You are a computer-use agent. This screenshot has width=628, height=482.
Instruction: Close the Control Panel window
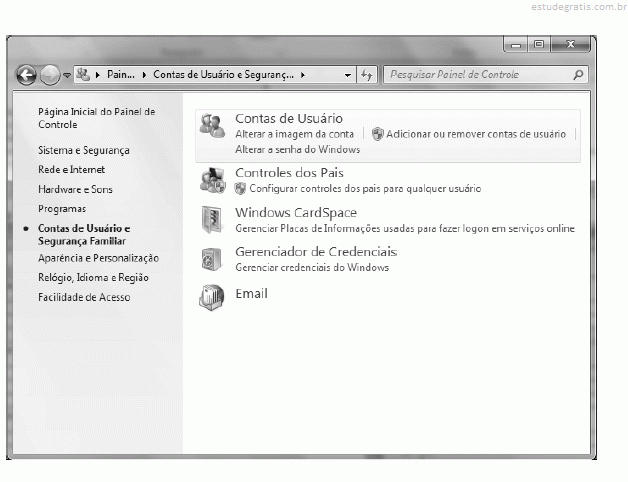coord(570,44)
